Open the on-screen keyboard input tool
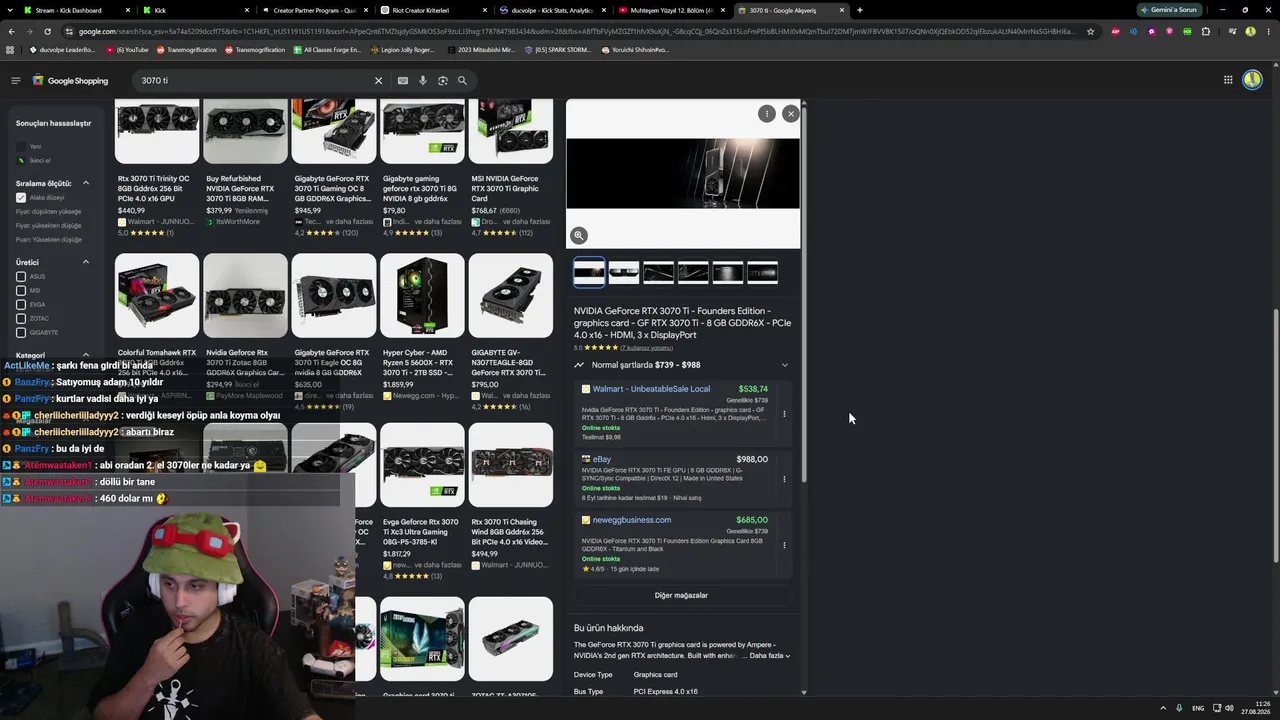1280x720 pixels. pos(403,80)
